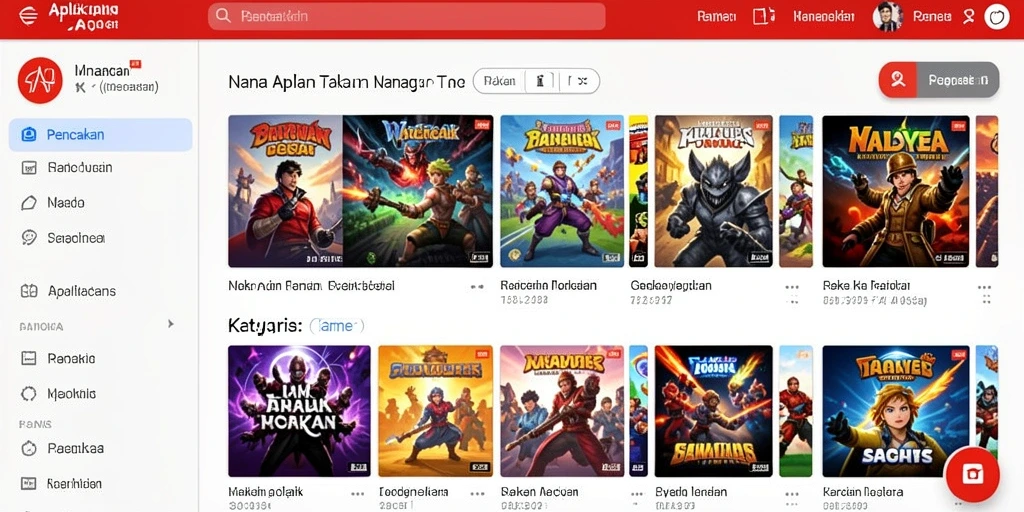Click the Meoknic circle icon
The height and width of the screenshot is (512, 1024).
coord(29,394)
